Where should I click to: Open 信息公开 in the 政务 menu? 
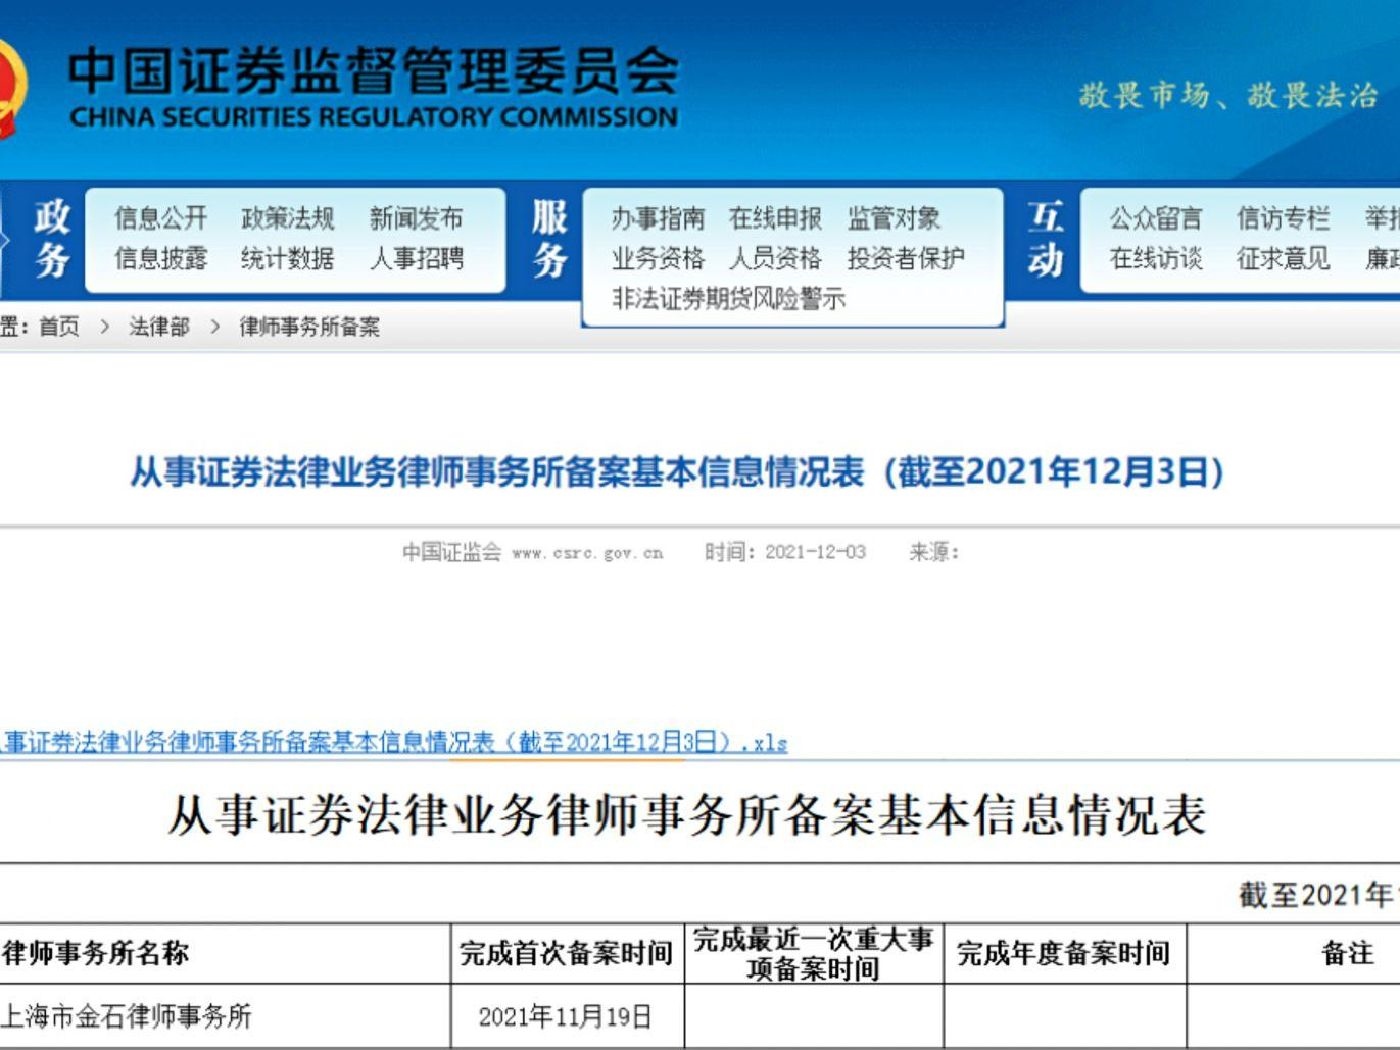pos(161,218)
